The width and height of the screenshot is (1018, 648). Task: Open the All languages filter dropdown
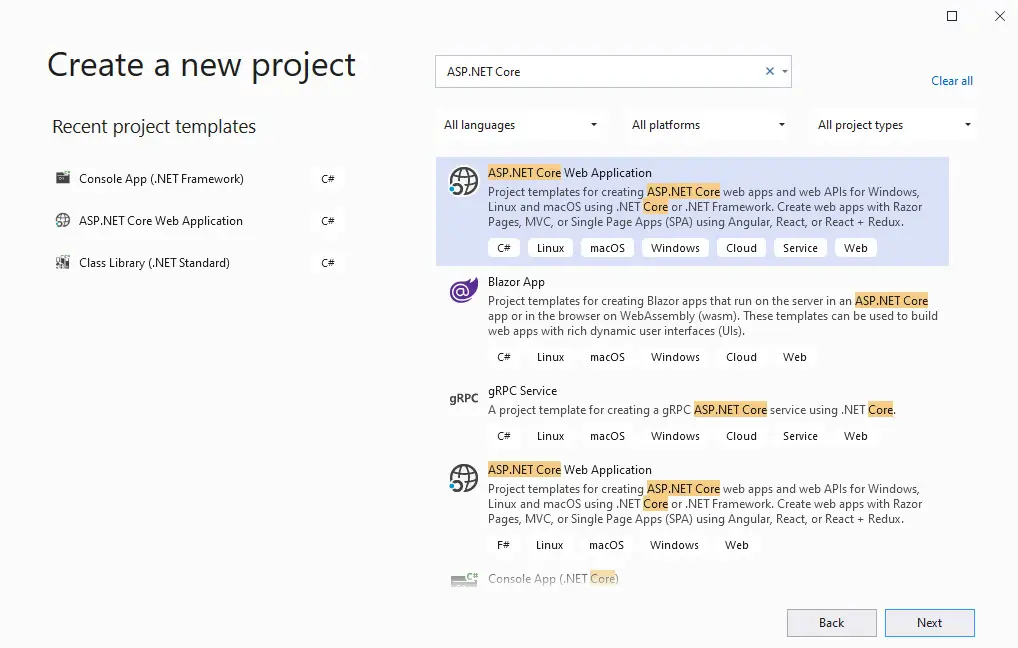tap(520, 125)
